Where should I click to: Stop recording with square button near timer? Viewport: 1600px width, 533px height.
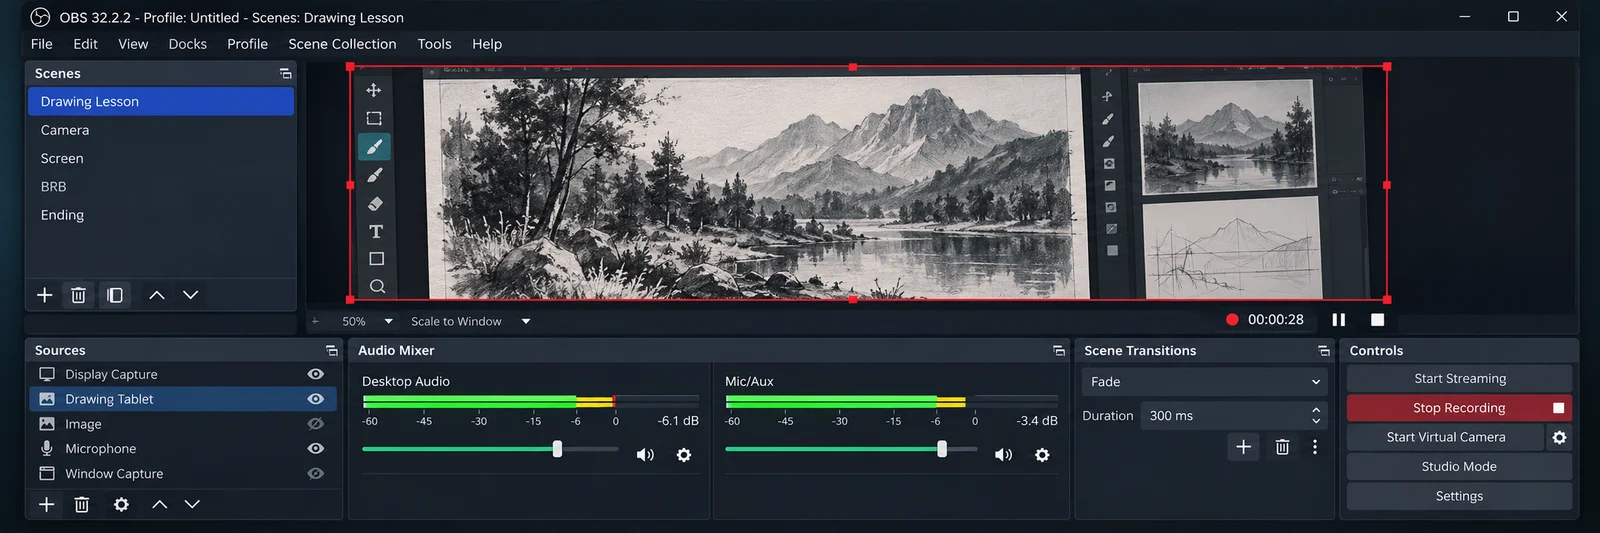[x=1377, y=320]
